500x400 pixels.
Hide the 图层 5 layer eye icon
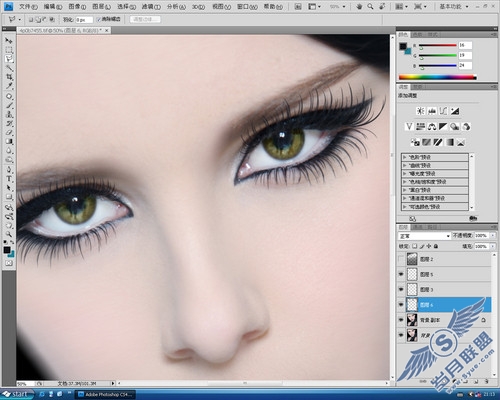click(x=401, y=274)
